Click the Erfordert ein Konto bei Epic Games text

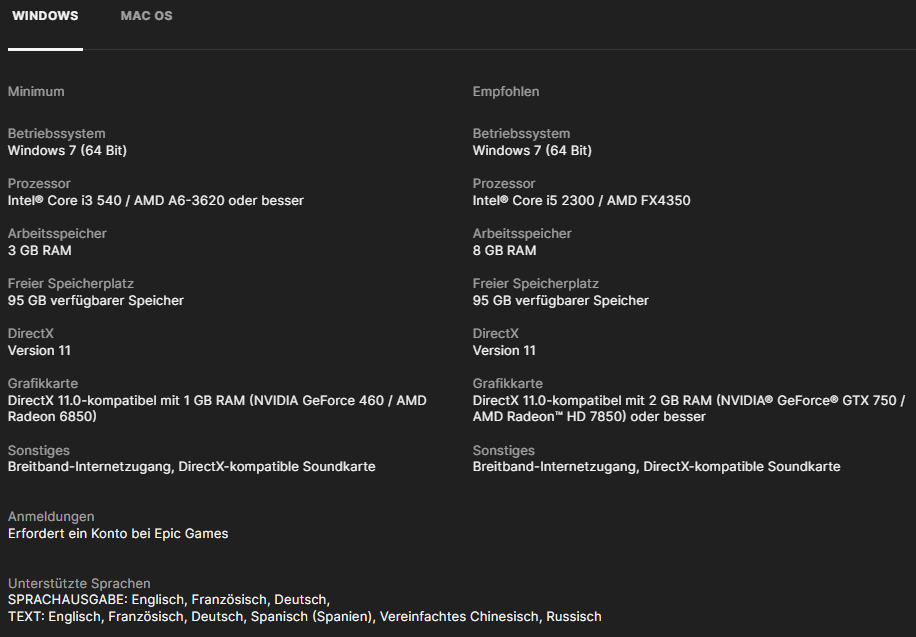(x=118, y=533)
